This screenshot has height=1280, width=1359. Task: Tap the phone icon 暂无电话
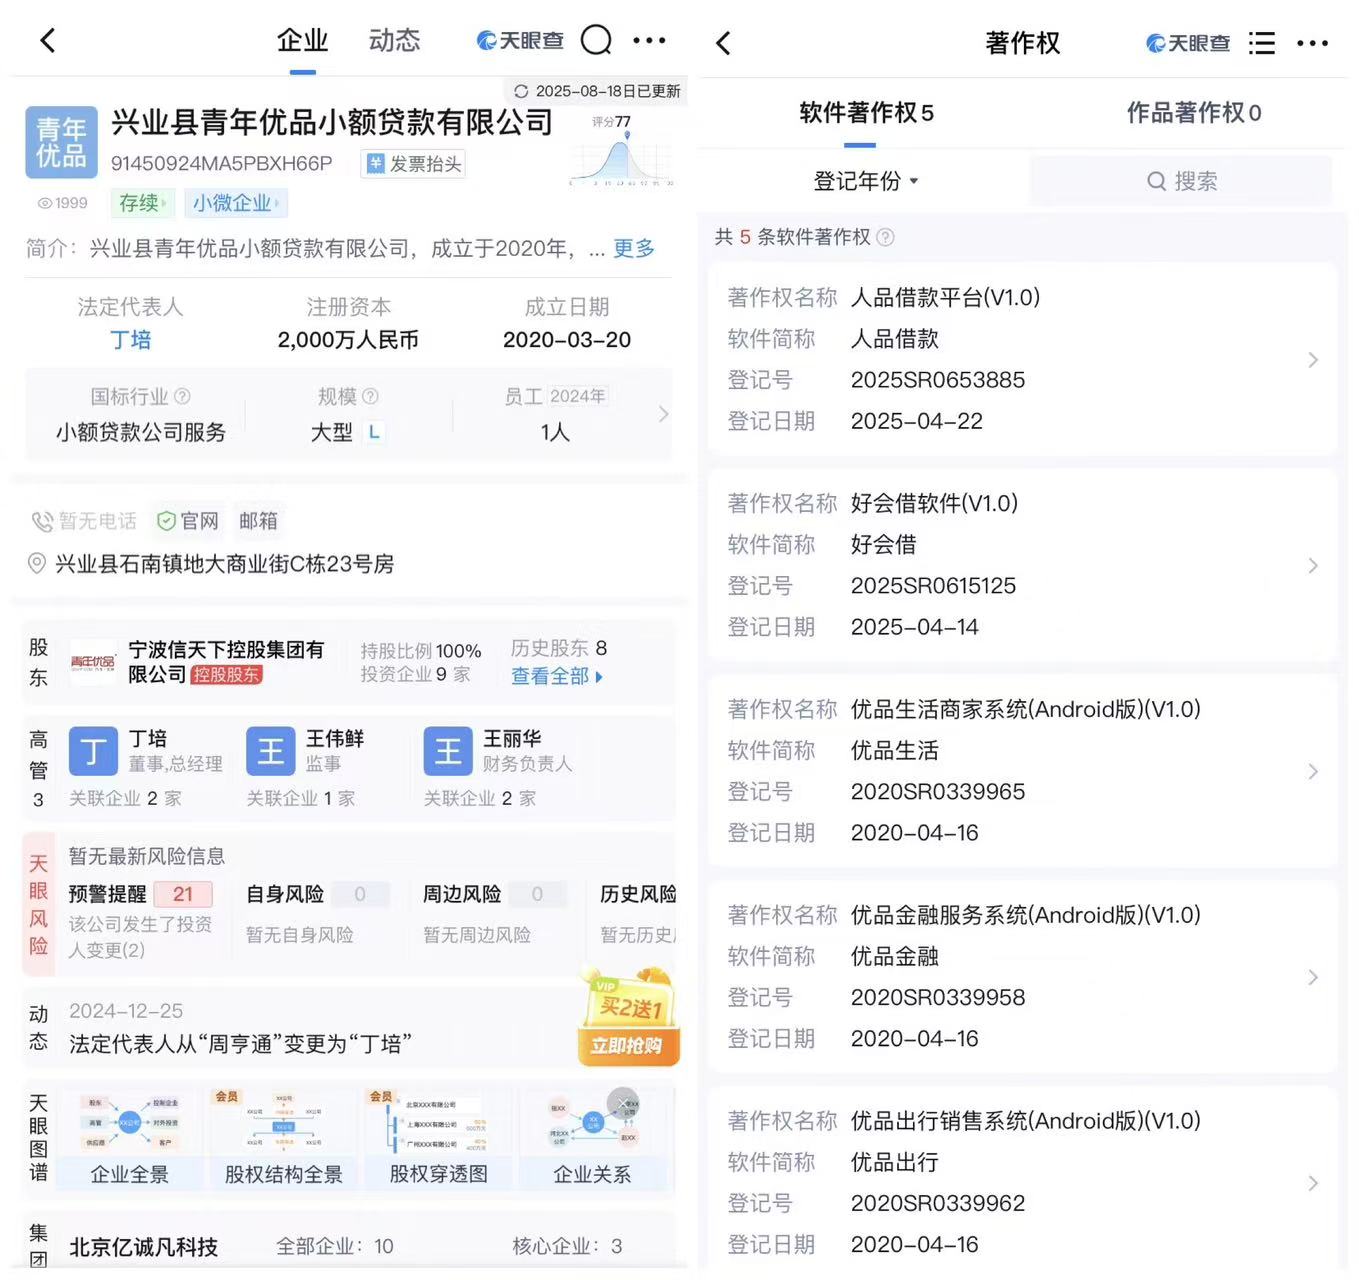[x=42, y=521]
